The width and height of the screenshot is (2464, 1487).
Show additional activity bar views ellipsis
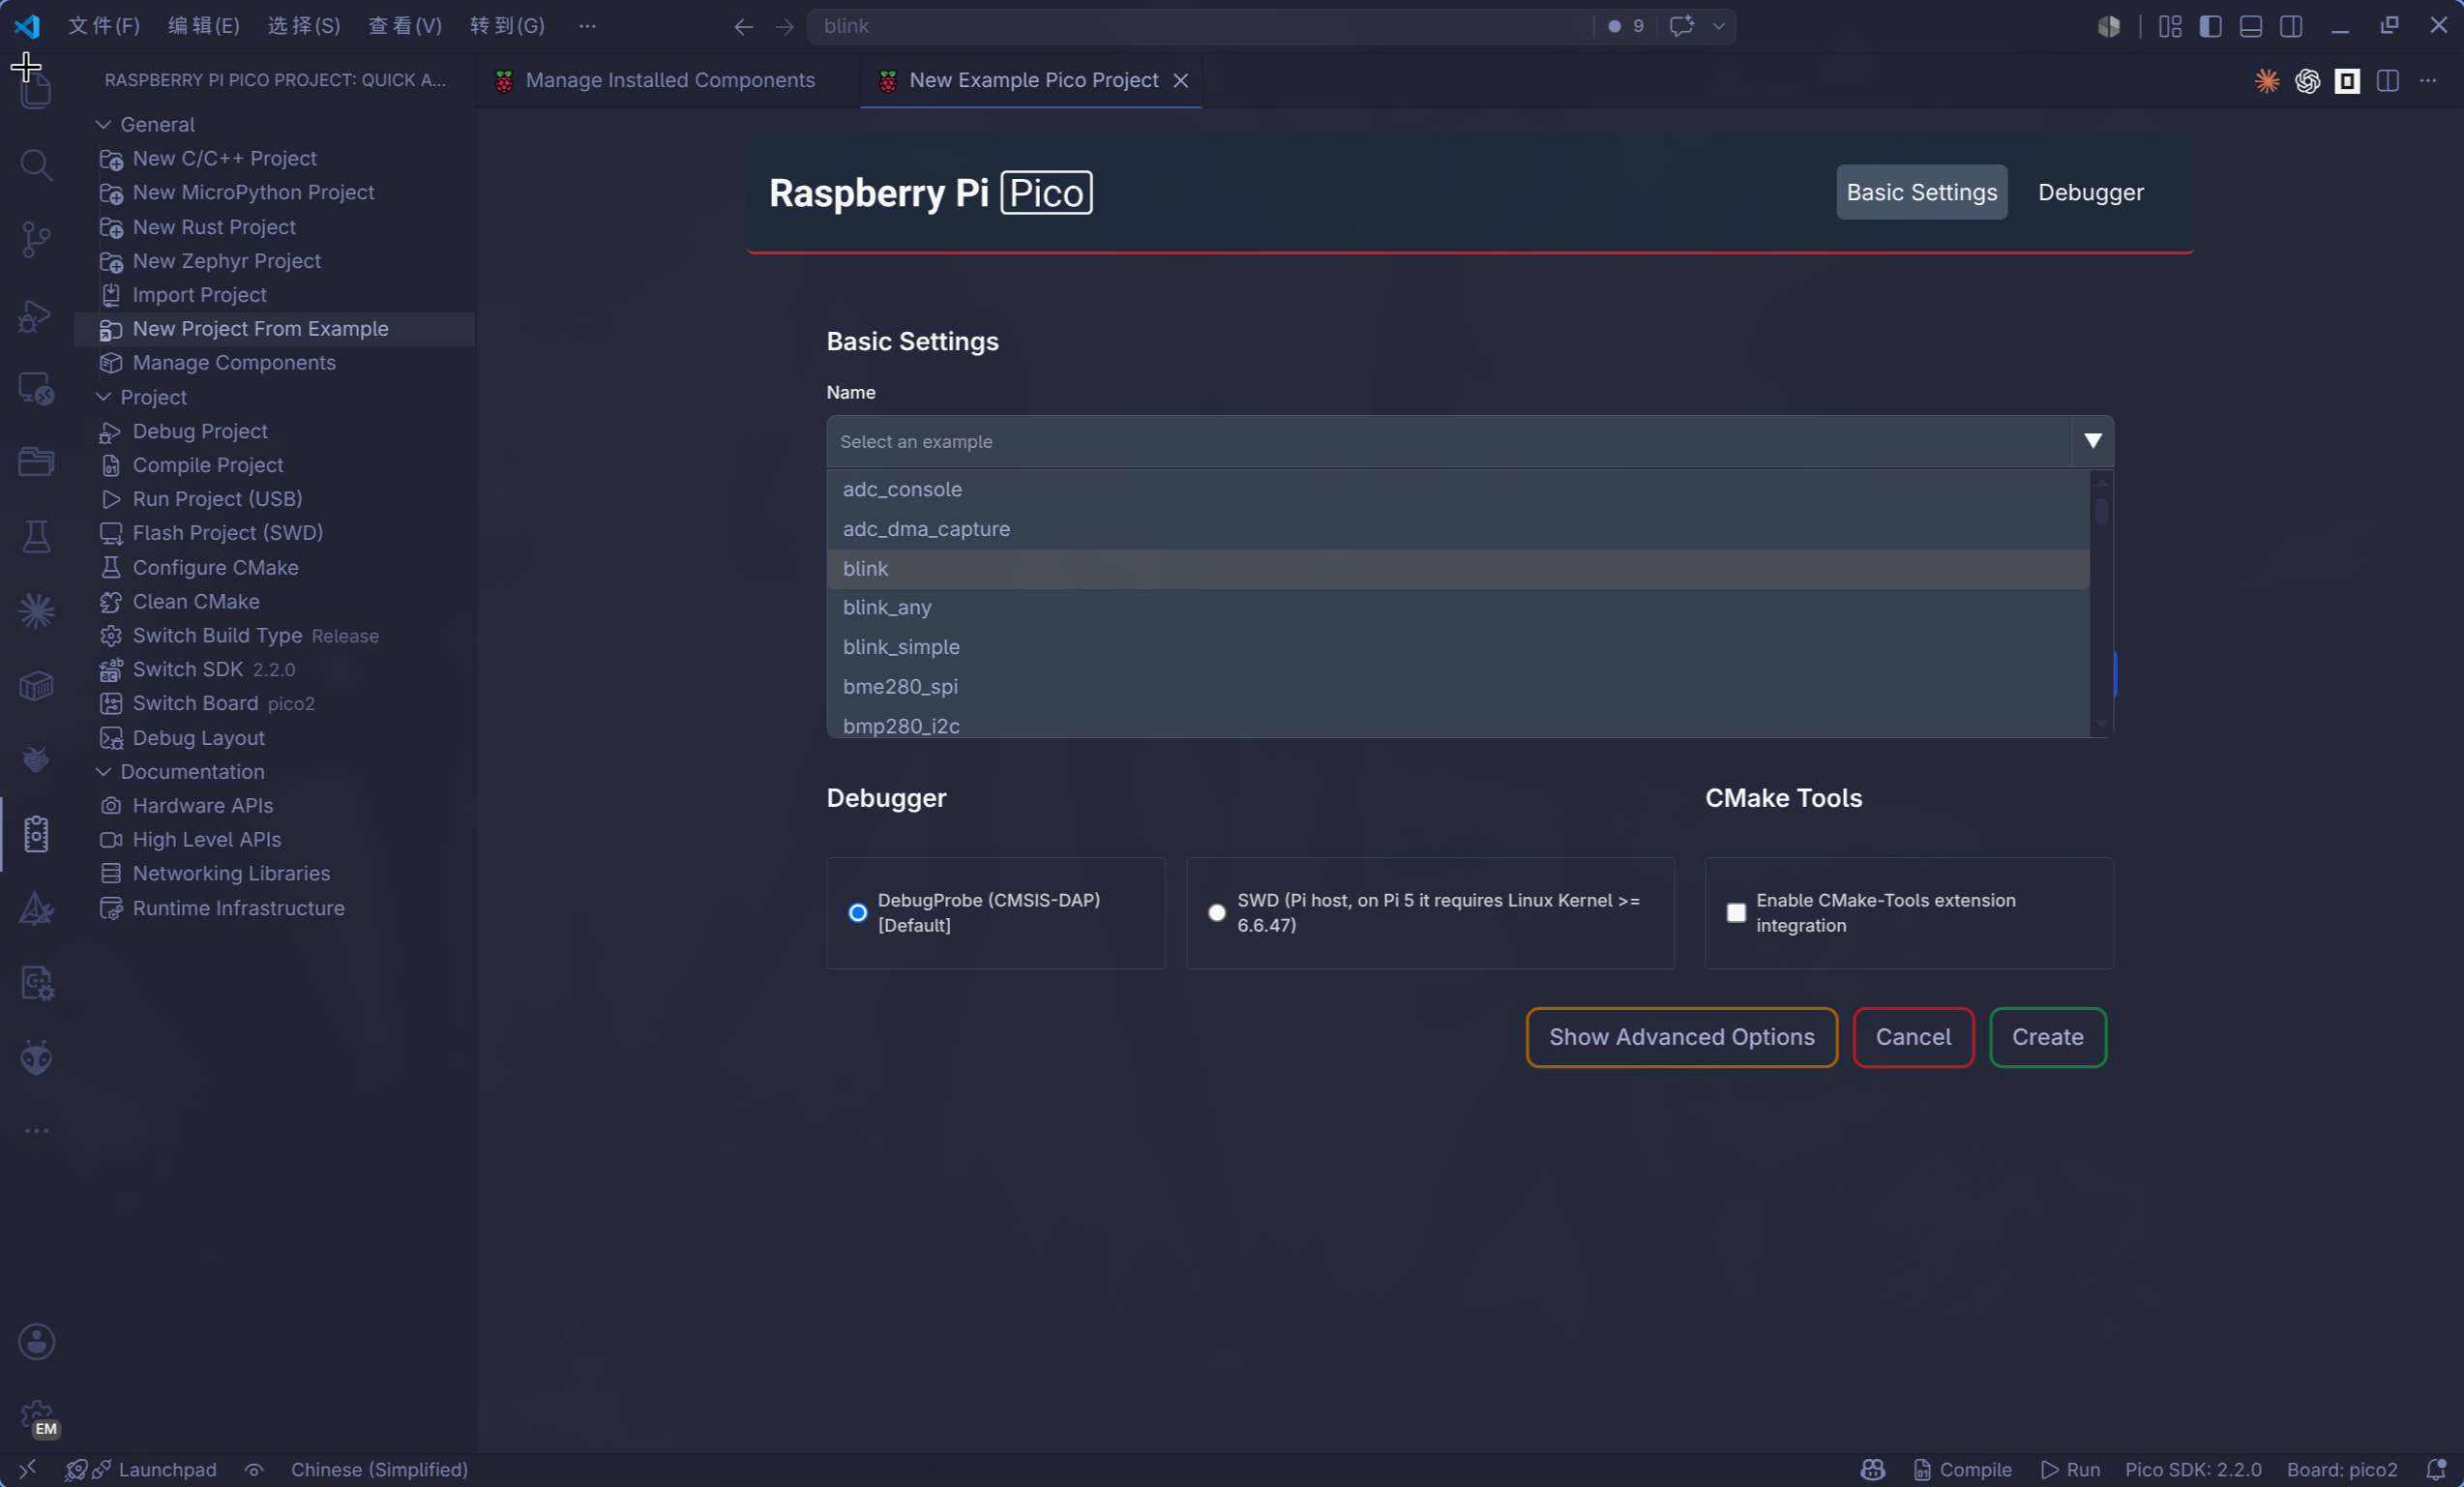pos(36,1131)
